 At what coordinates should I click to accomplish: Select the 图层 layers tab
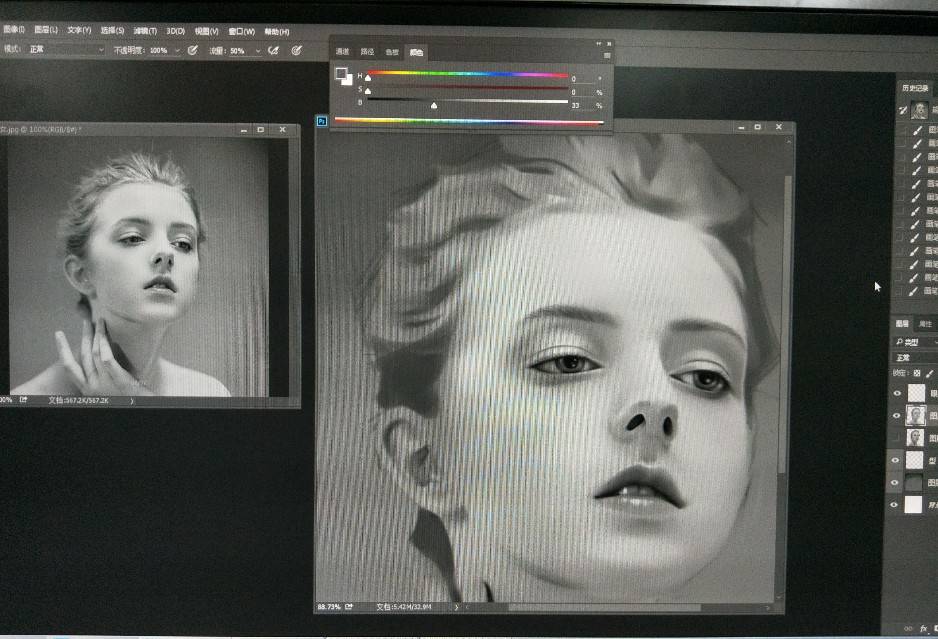pos(902,324)
